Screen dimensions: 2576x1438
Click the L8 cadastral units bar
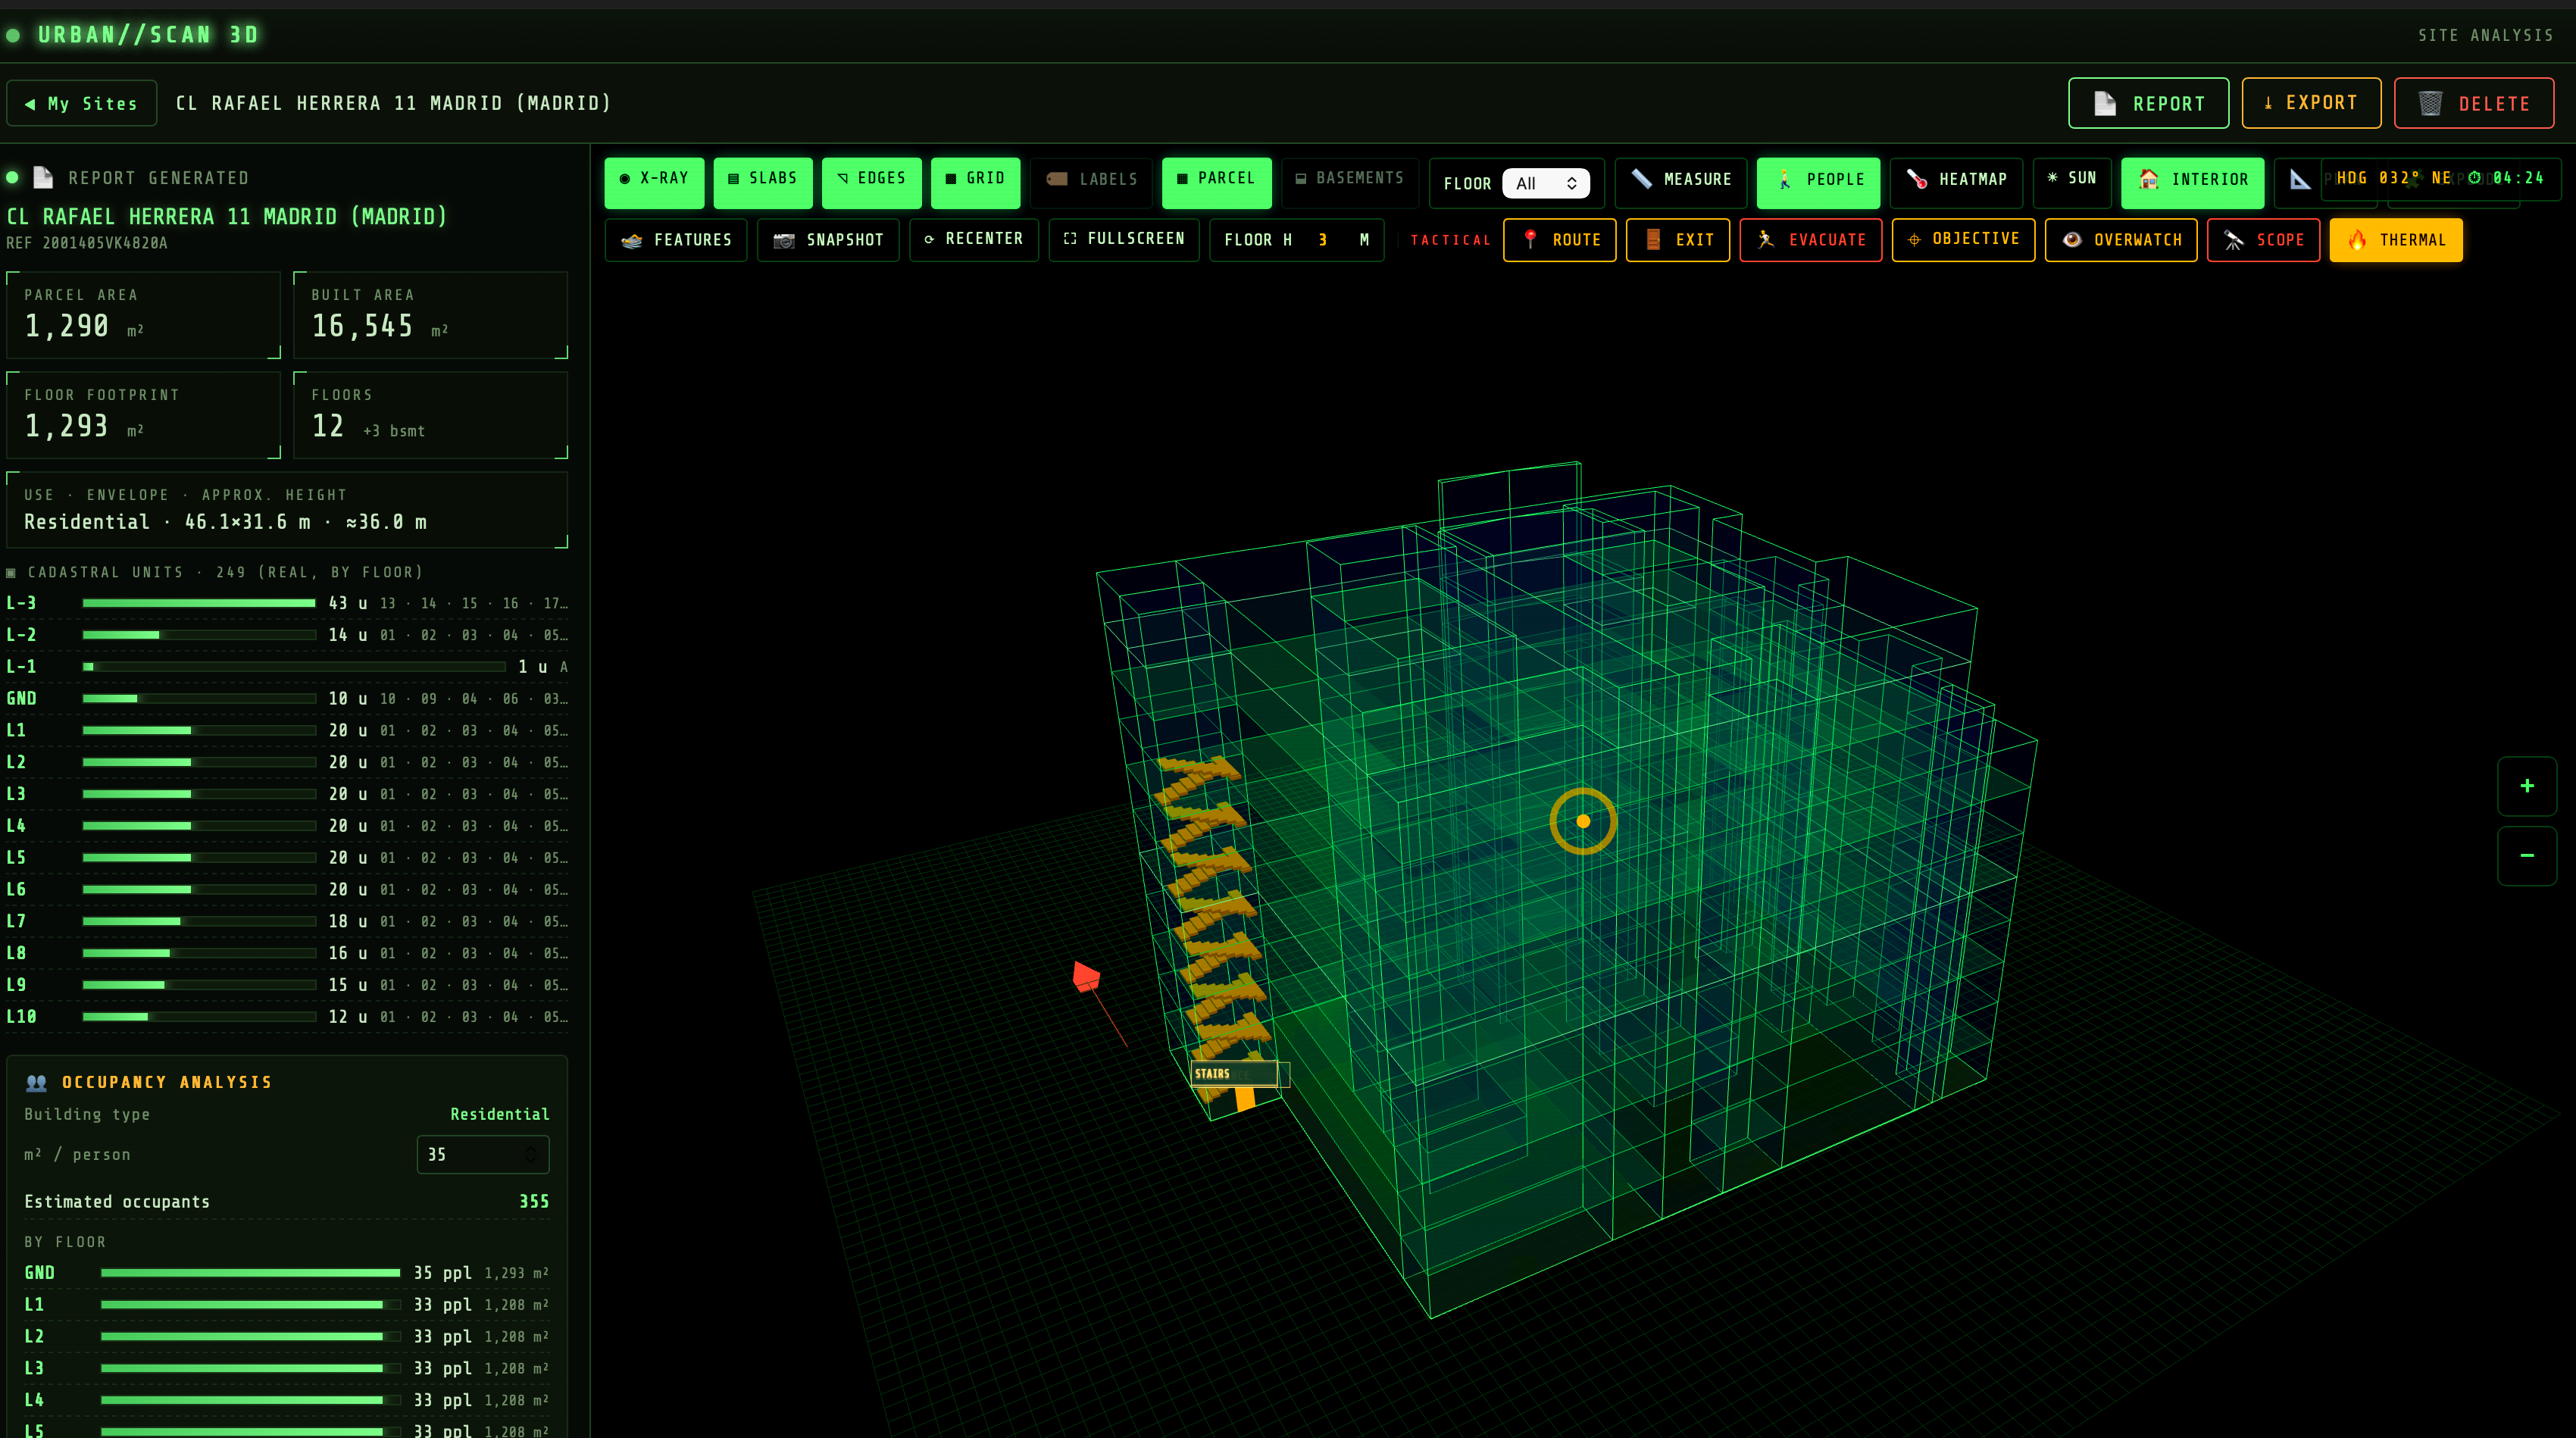point(199,953)
